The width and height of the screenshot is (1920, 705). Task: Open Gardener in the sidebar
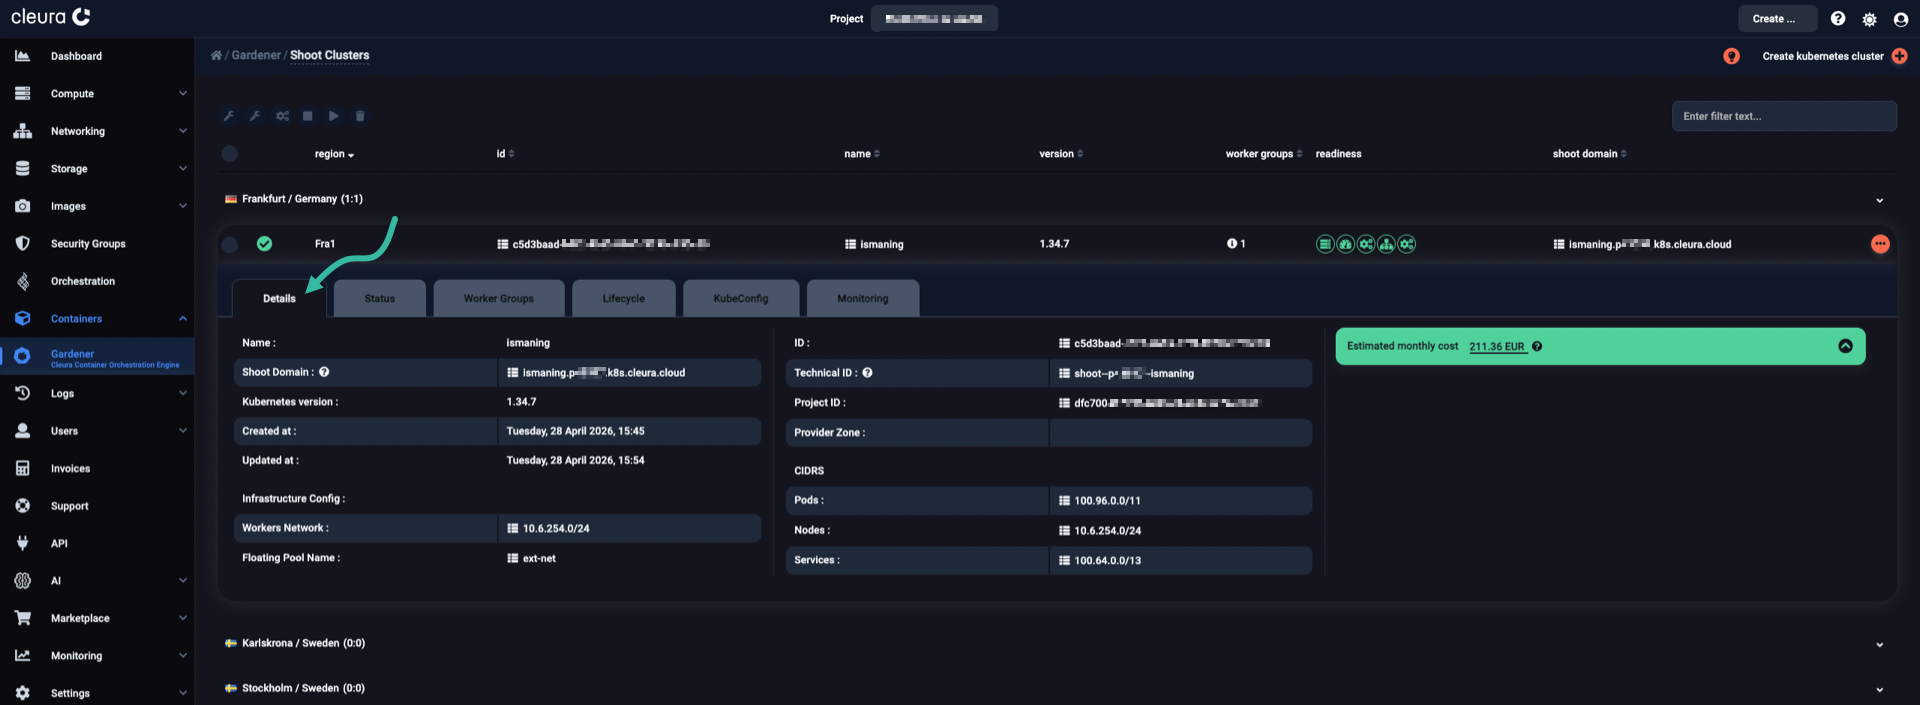pyautogui.click(x=97, y=356)
